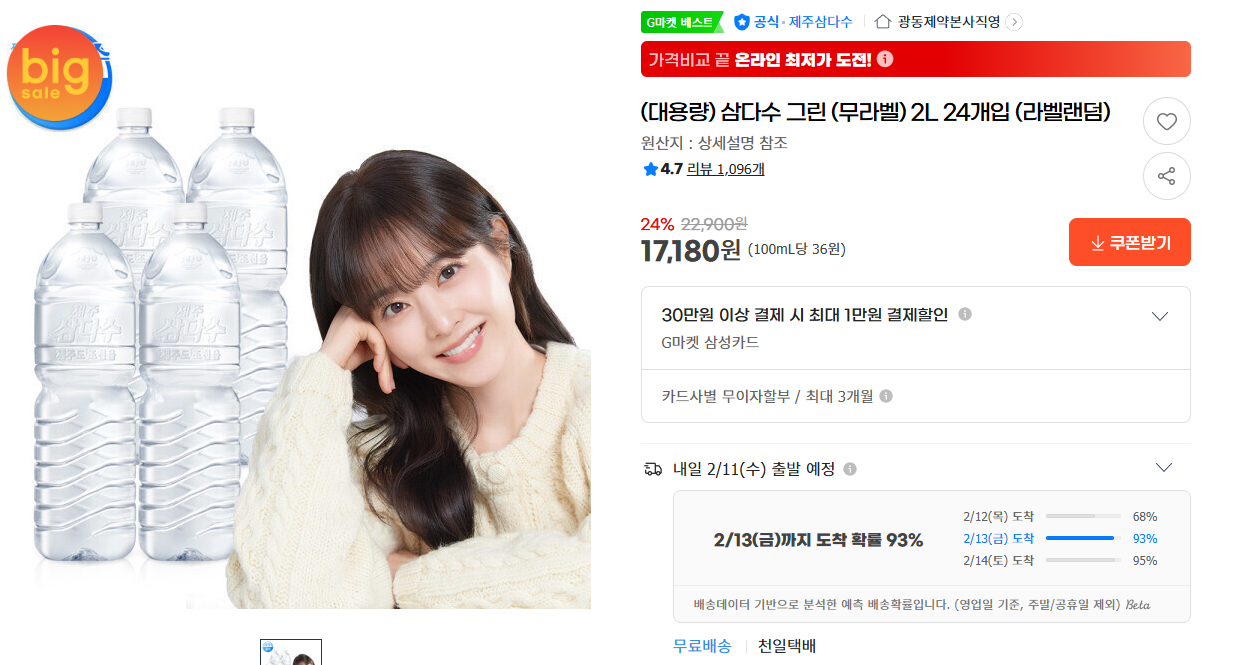Image resolution: width=1252 pixels, height=665 pixels.
Task: Click the delivery truck icon
Action: click(x=653, y=468)
